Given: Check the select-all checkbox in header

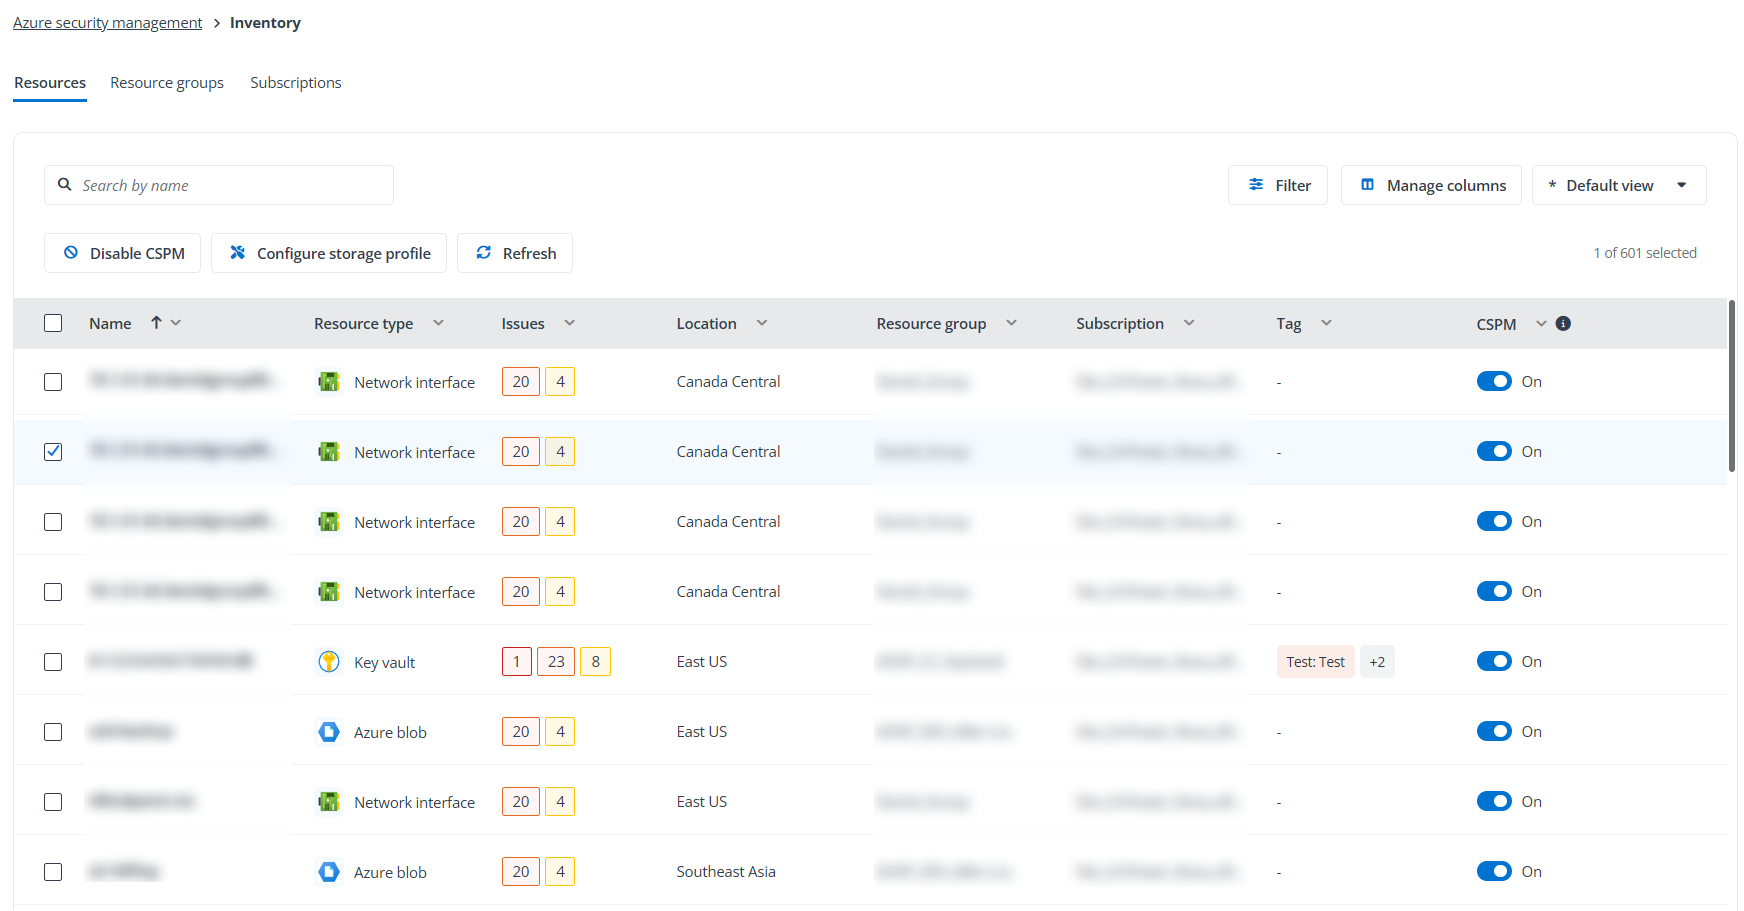Looking at the screenshot, I should click(53, 323).
